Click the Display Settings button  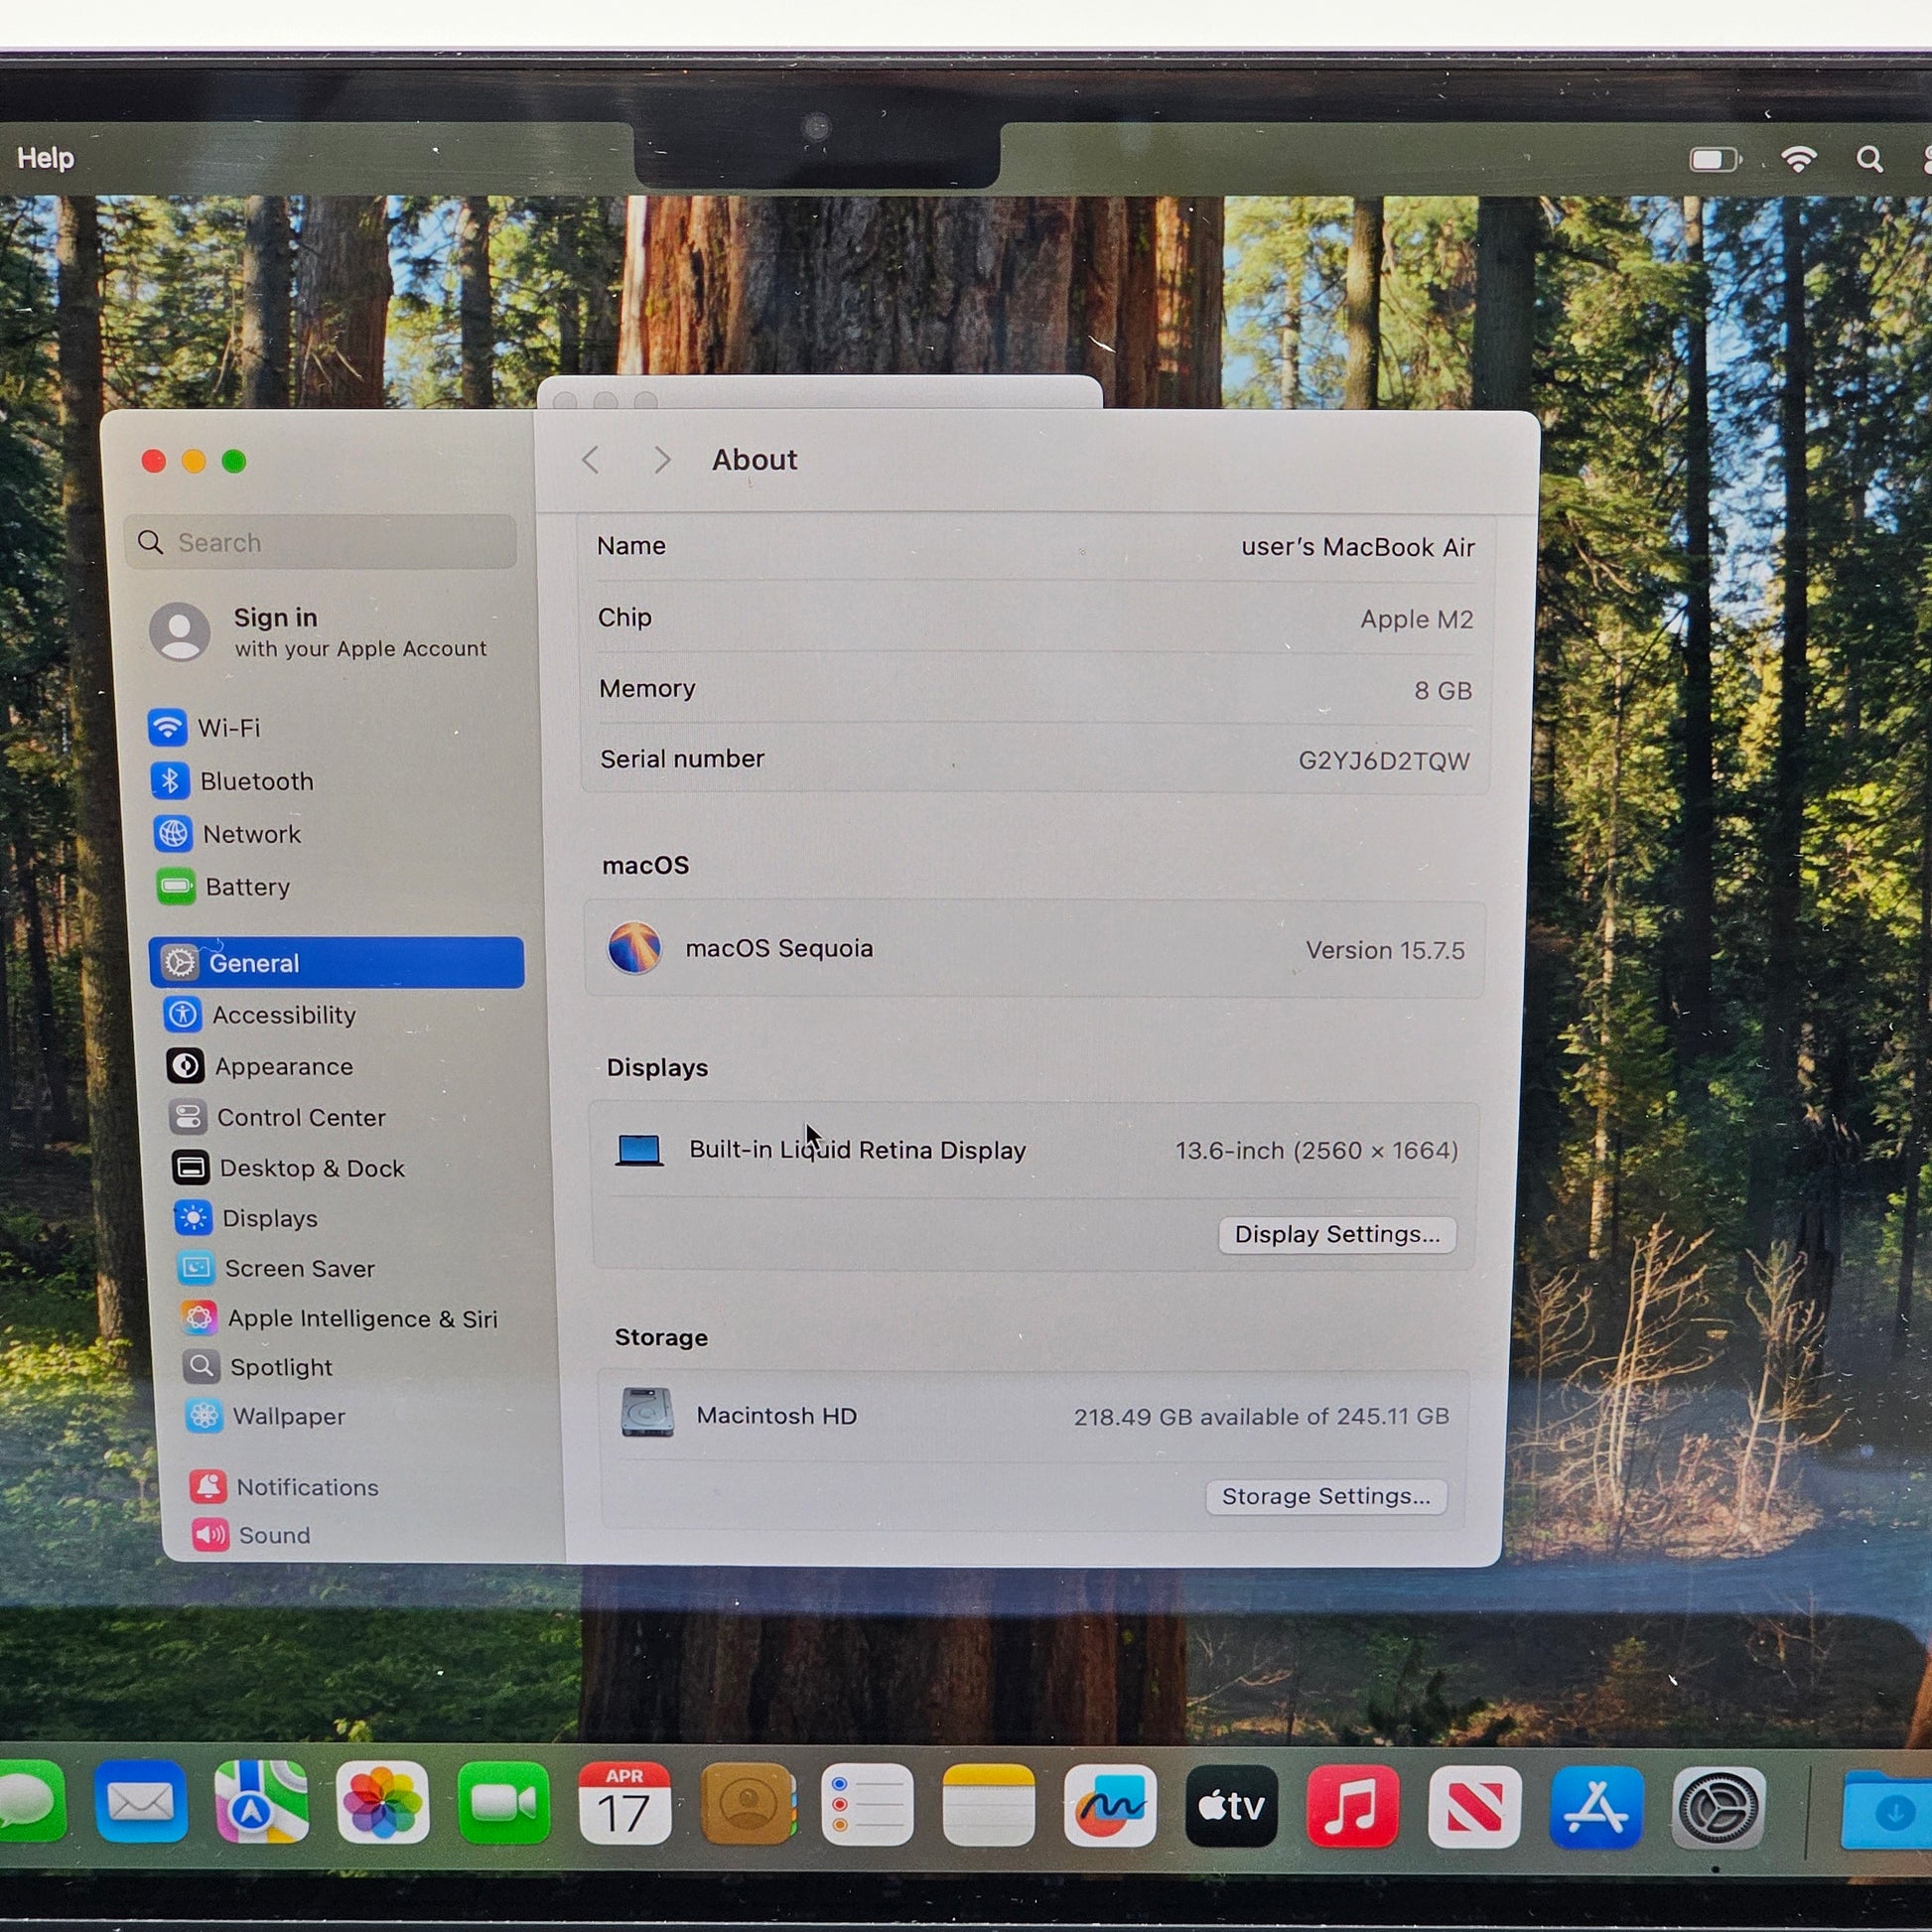pos(1337,1234)
